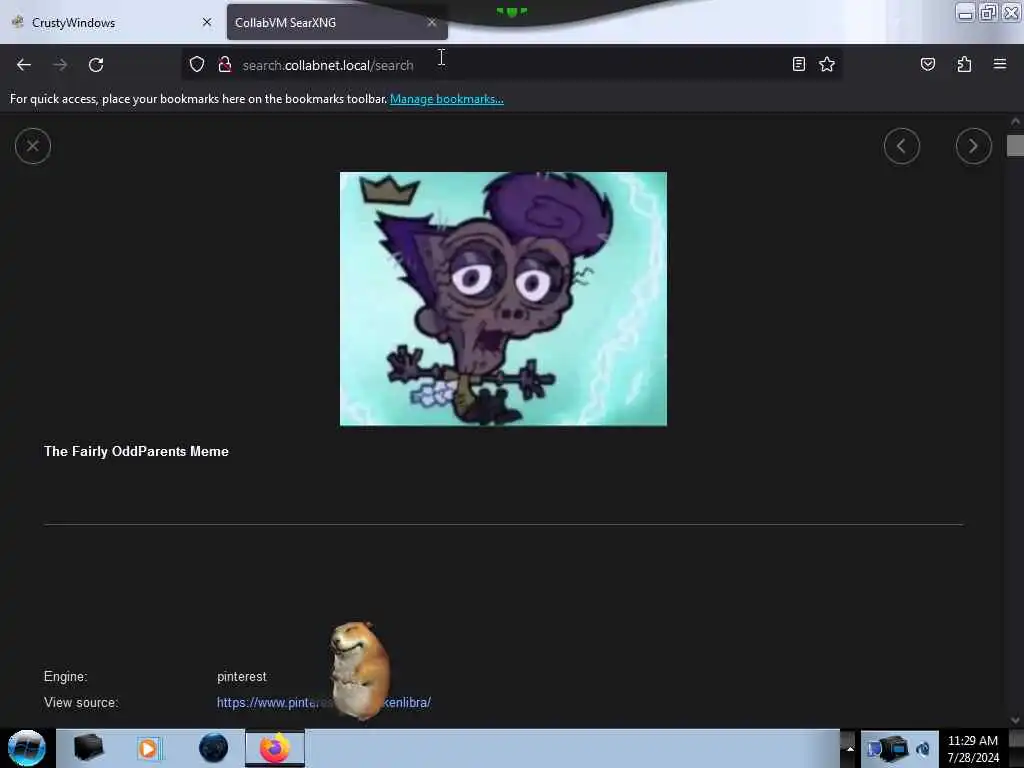Close the CrustyWindows tab
This screenshot has height=768, width=1024.
pos(207,22)
